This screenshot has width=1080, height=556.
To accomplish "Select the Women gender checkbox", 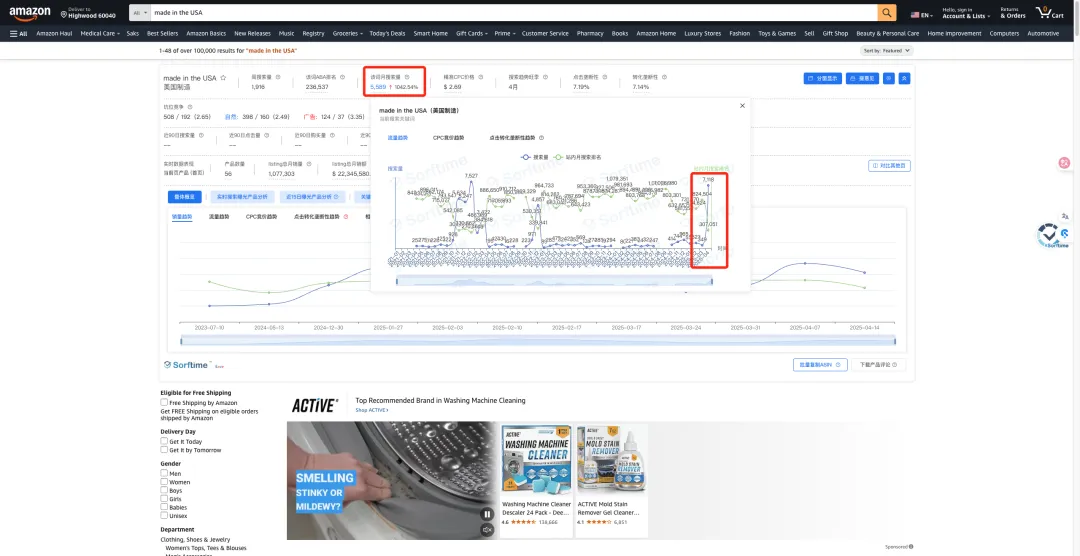I will 164,482.
